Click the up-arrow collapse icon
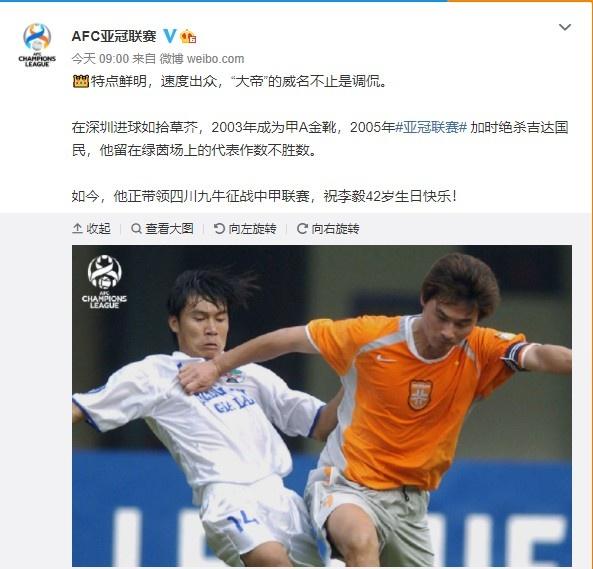The height and width of the screenshot is (569, 593). [x=77, y=228]
